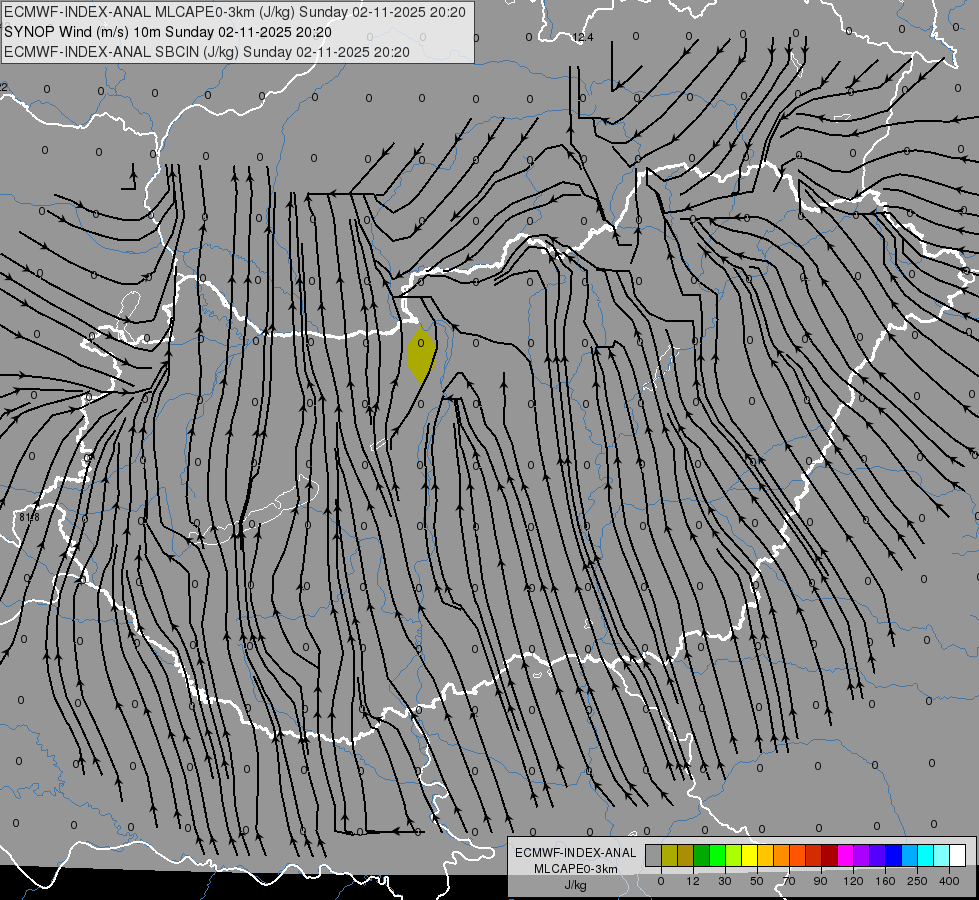Select the red-orange swatch starting at 70
This screenshot has width=979, height=900.
(x=797, y=855)
